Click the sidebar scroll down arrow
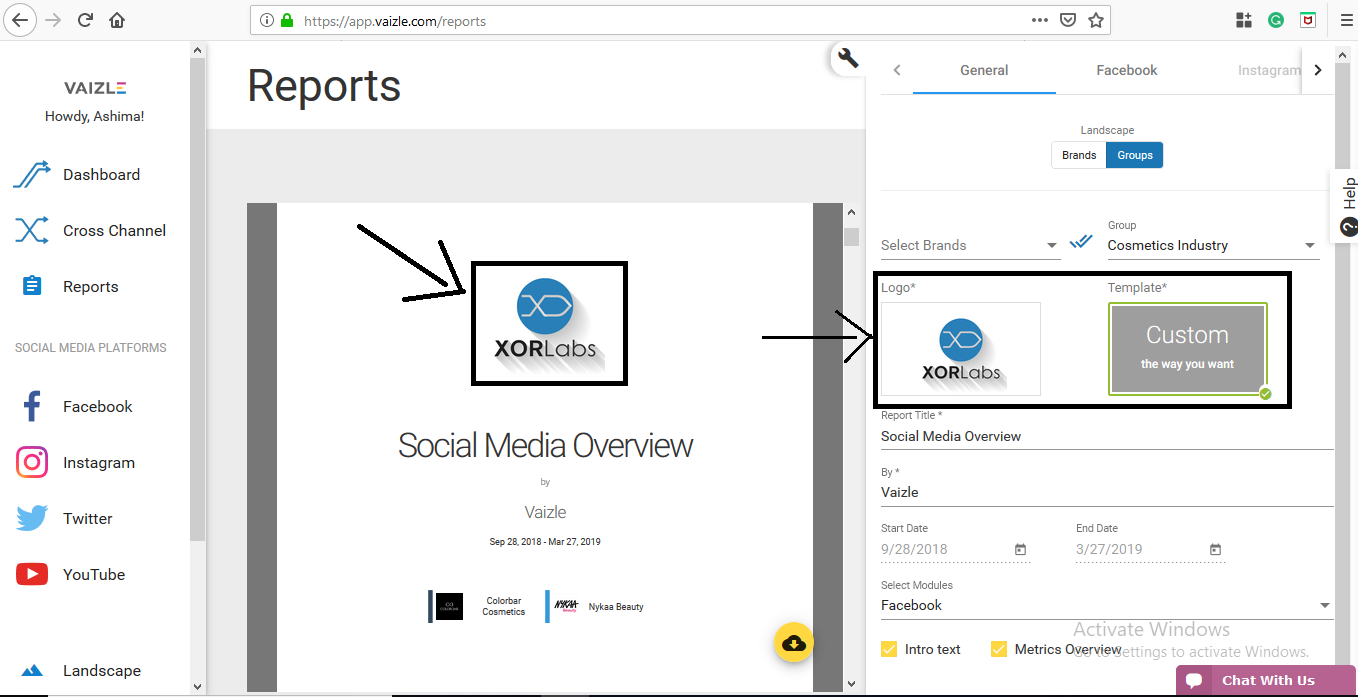 196,686
